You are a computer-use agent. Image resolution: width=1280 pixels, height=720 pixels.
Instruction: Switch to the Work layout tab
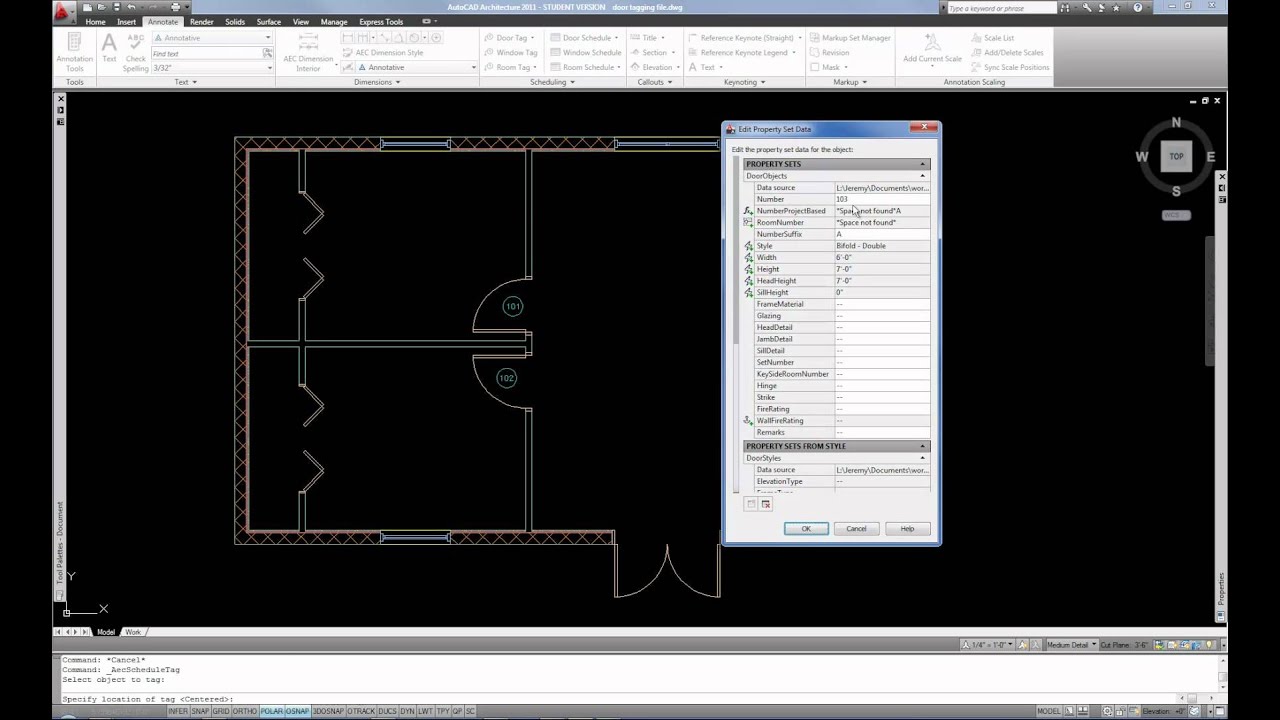(133, 632)
